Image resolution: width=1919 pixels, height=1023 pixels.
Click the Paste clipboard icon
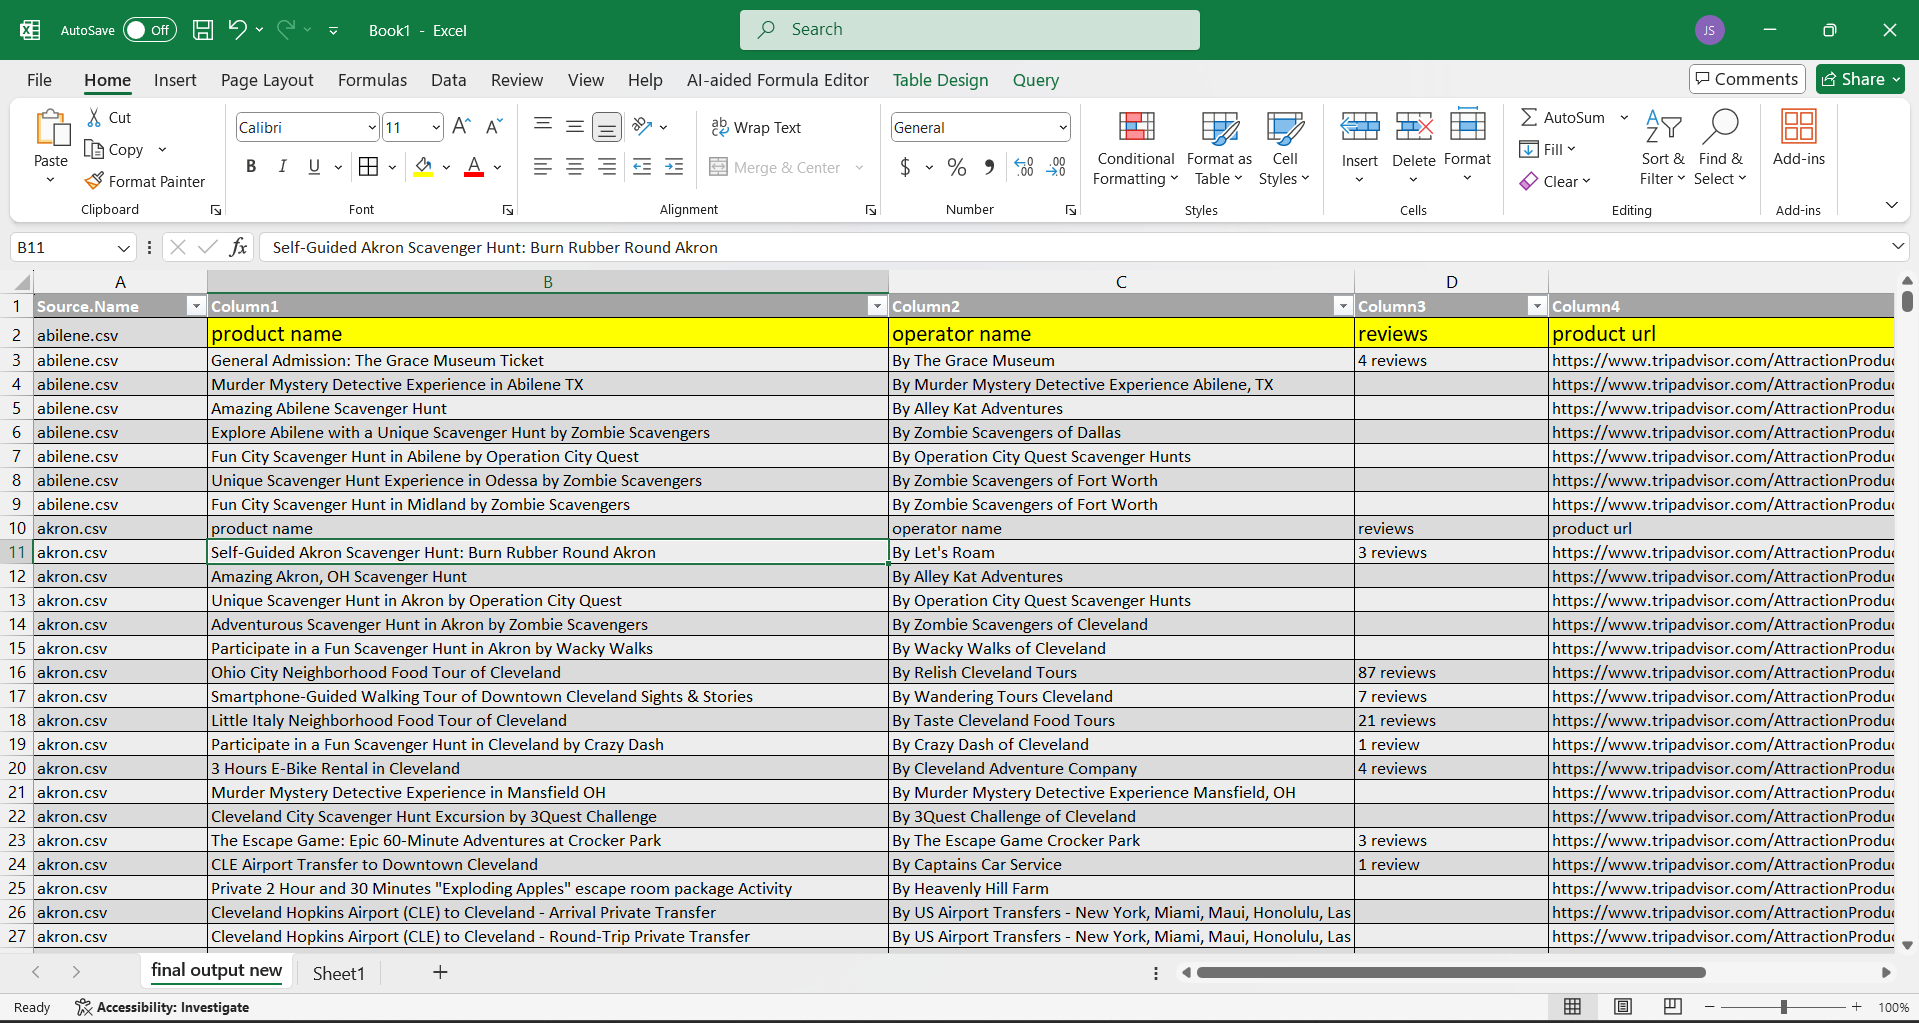tap(51, 128)
